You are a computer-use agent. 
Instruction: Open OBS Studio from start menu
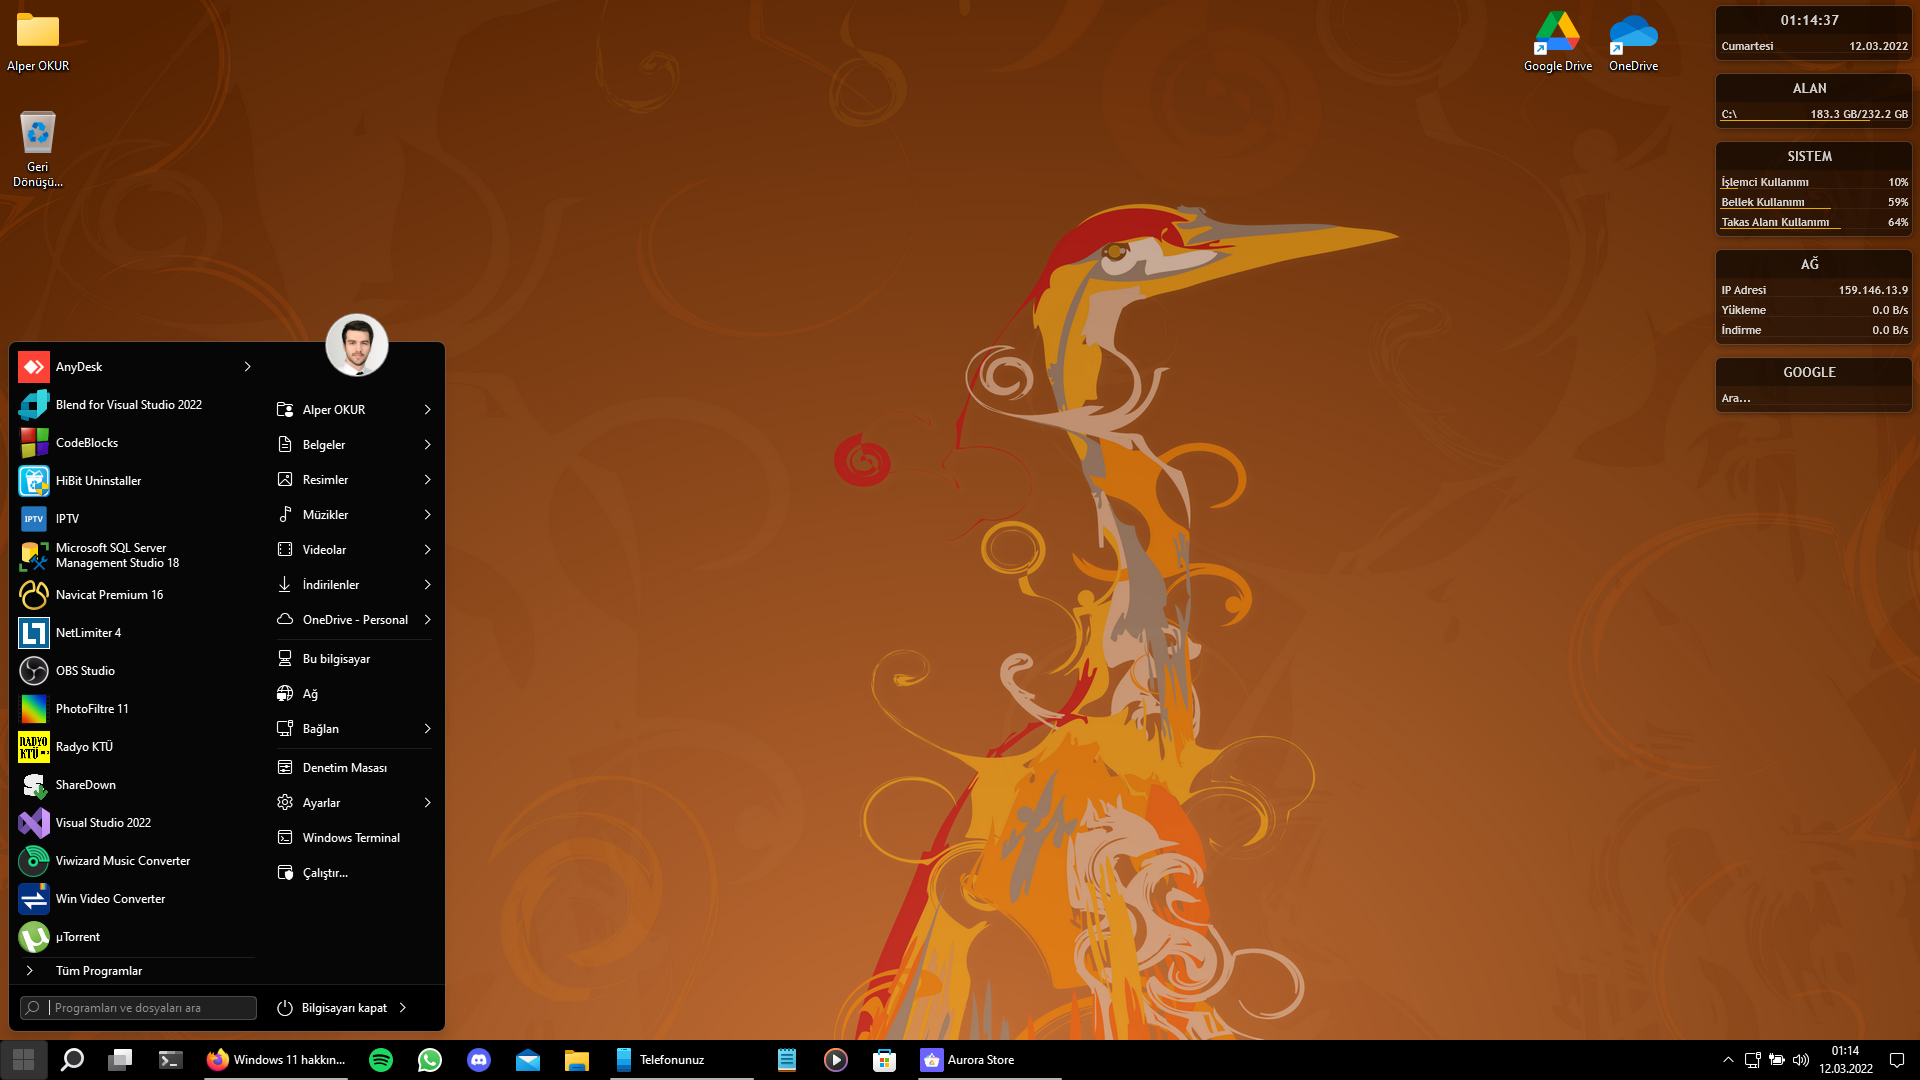pos(85,671)
